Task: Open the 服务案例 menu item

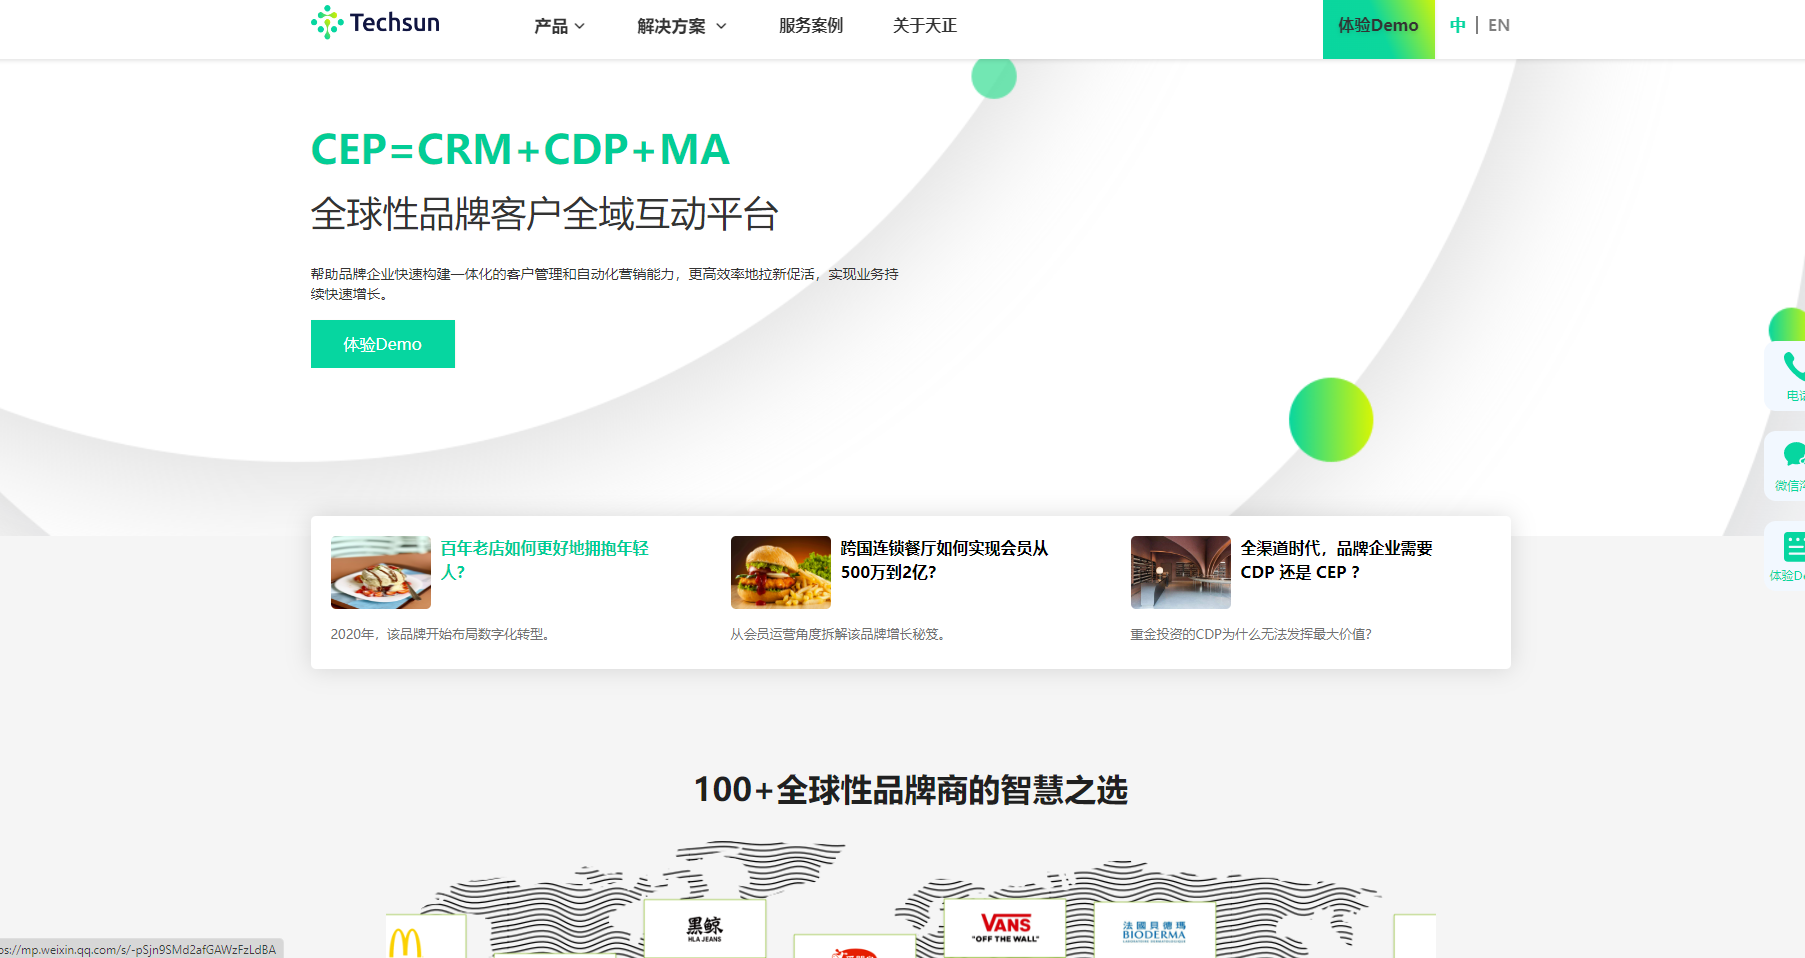Action: pos(811,26)
